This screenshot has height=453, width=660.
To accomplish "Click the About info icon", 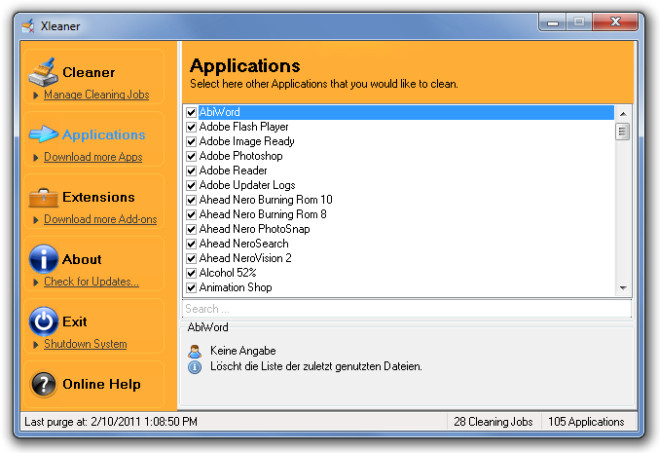I will pos(43,259).
